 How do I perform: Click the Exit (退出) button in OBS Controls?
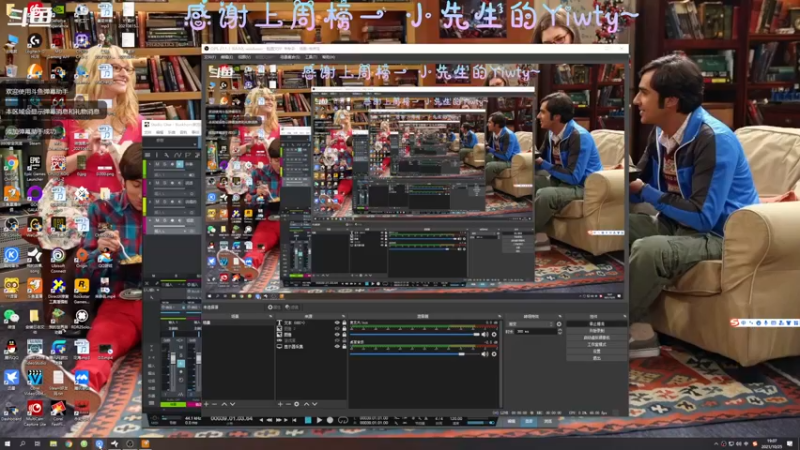point(596,358)
